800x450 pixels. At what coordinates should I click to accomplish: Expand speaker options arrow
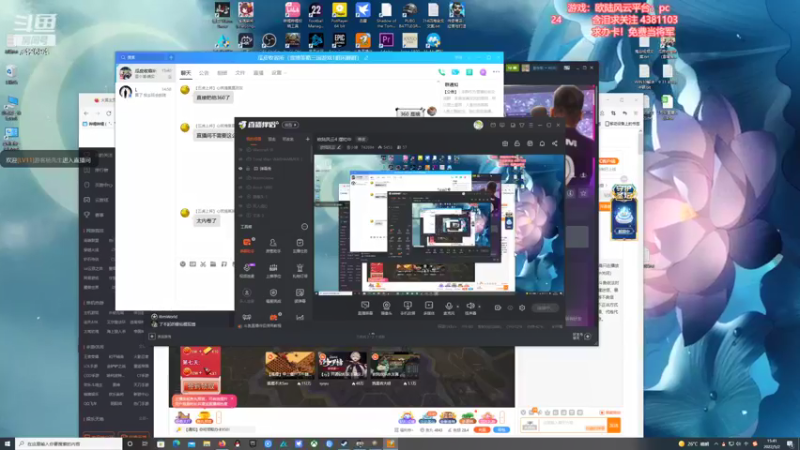pos(479,307)
